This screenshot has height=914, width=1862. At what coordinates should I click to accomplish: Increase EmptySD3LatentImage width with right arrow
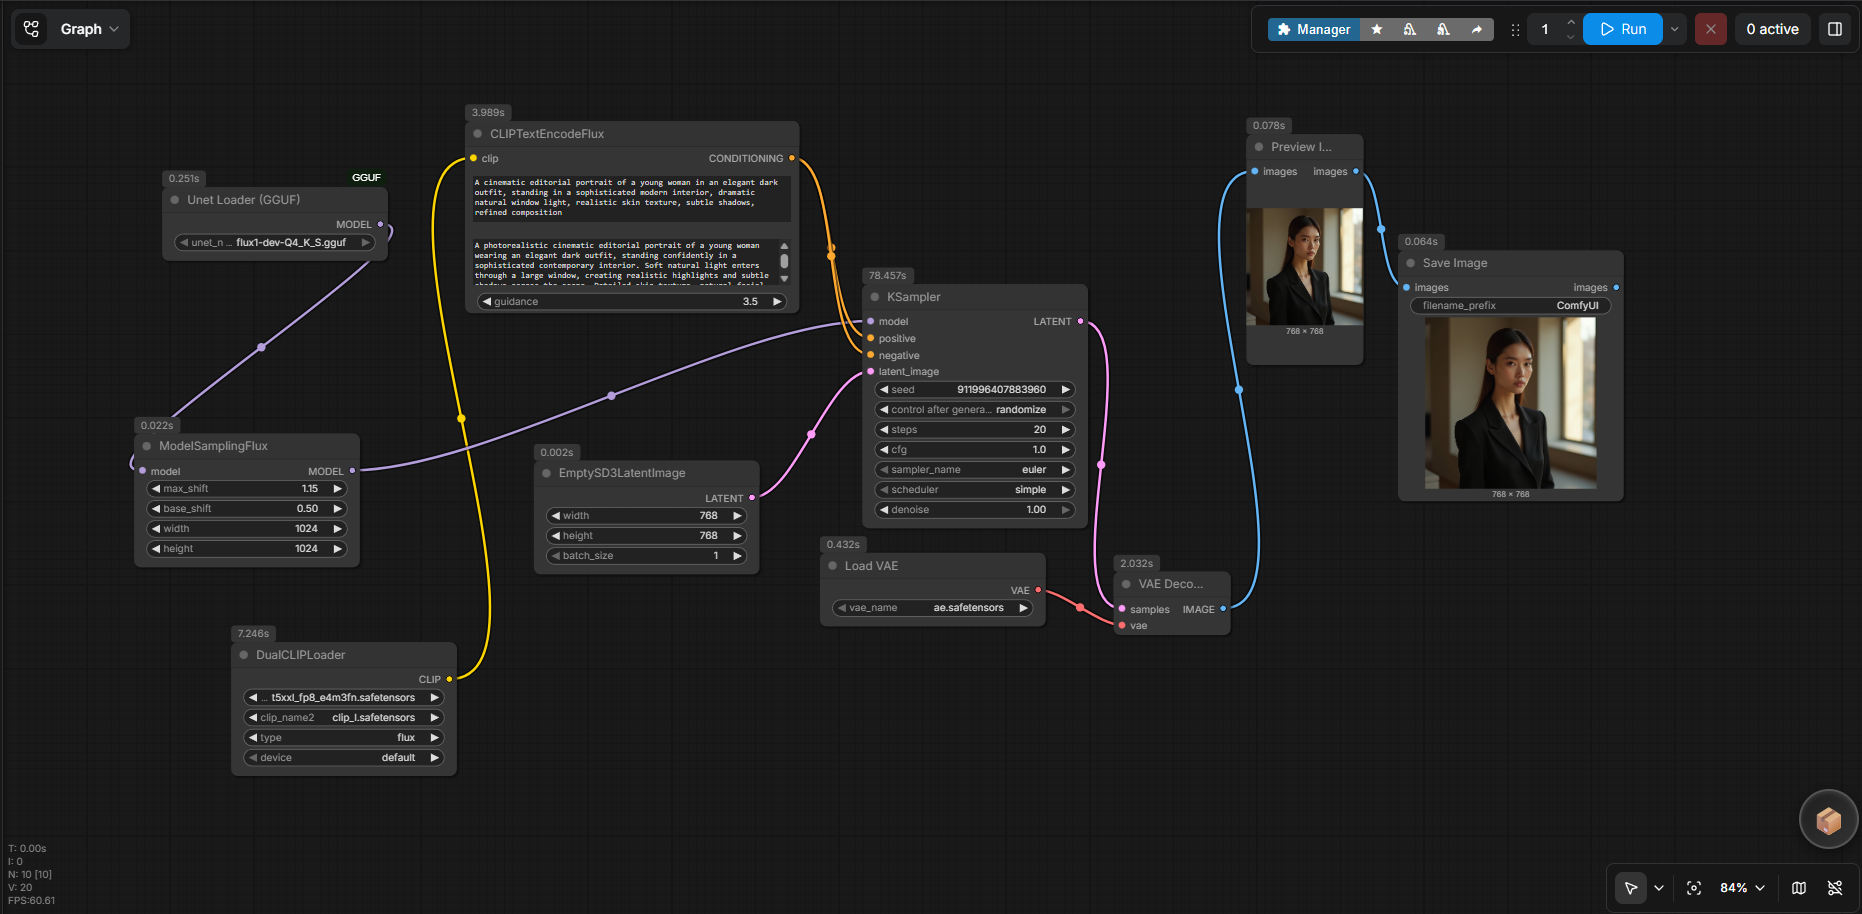click(x=738, y=516)
